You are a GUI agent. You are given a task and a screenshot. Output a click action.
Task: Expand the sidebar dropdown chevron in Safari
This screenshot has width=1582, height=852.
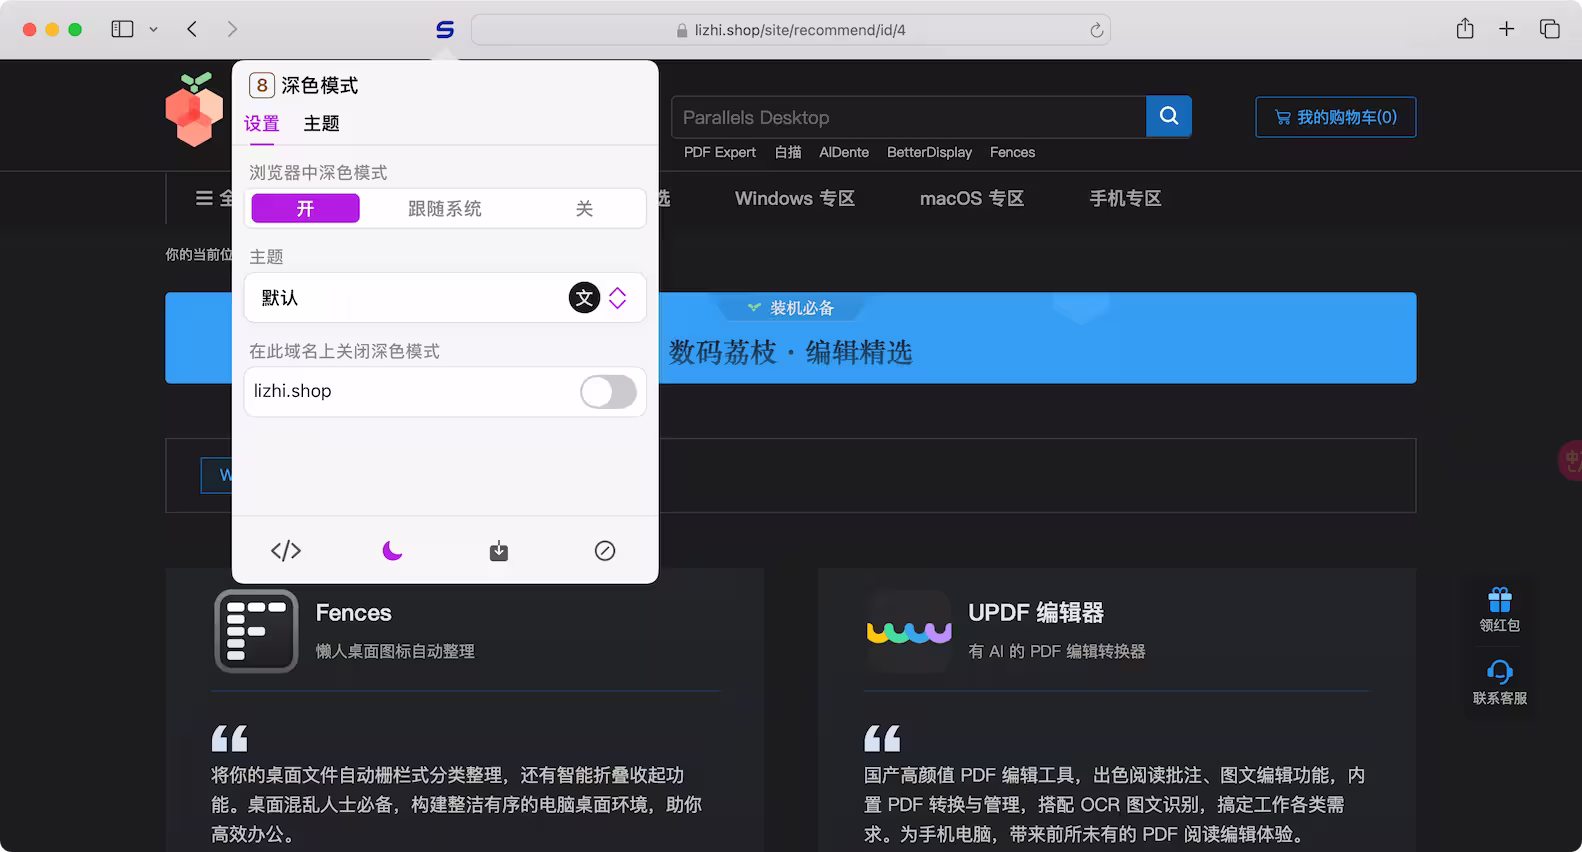[153, 30]
